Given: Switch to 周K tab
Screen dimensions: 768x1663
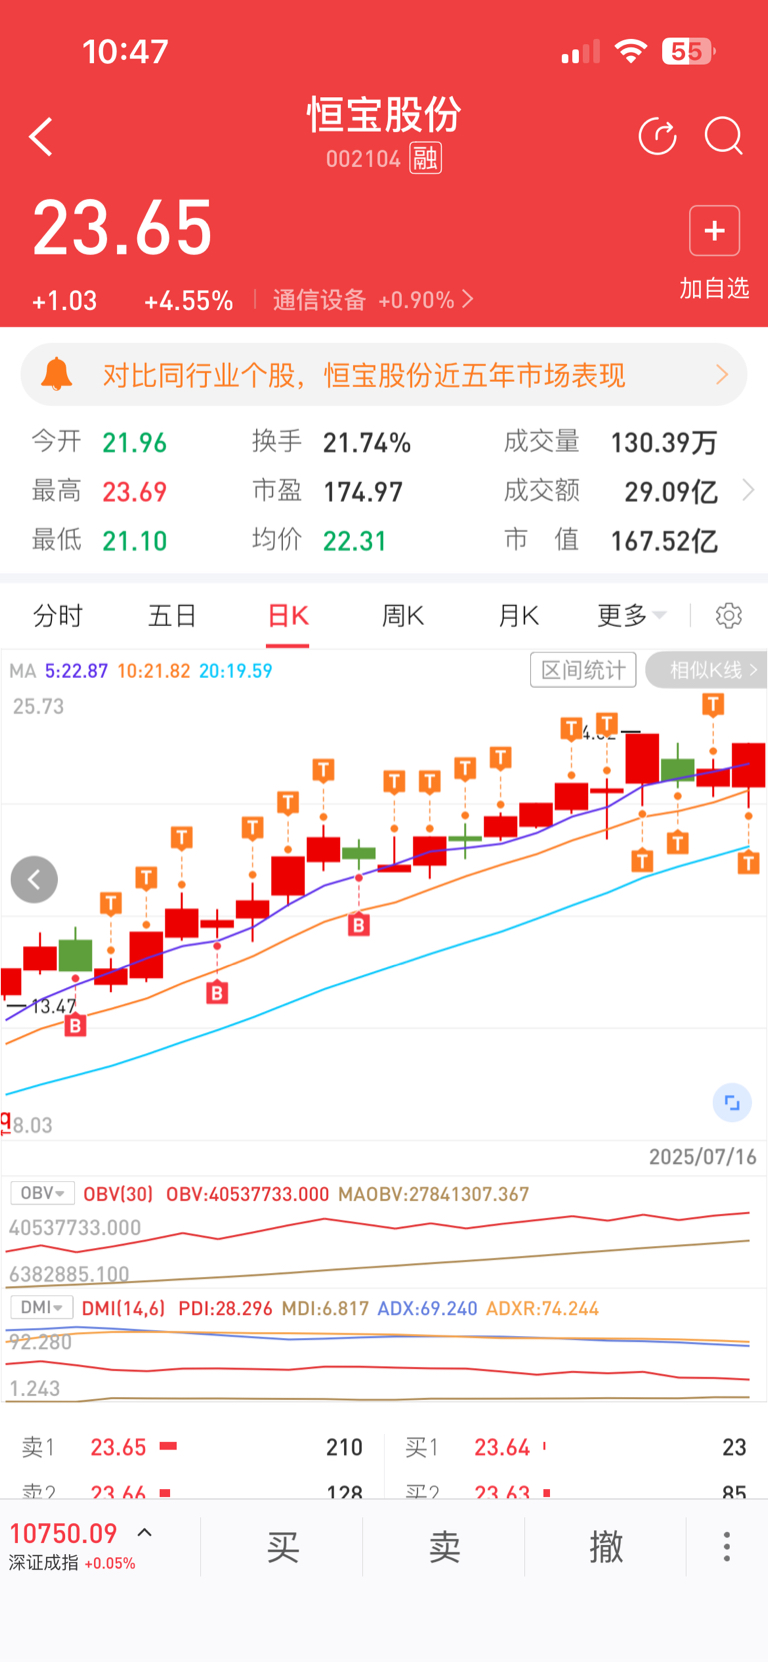Looking at the screenshot, I should 403,615.
